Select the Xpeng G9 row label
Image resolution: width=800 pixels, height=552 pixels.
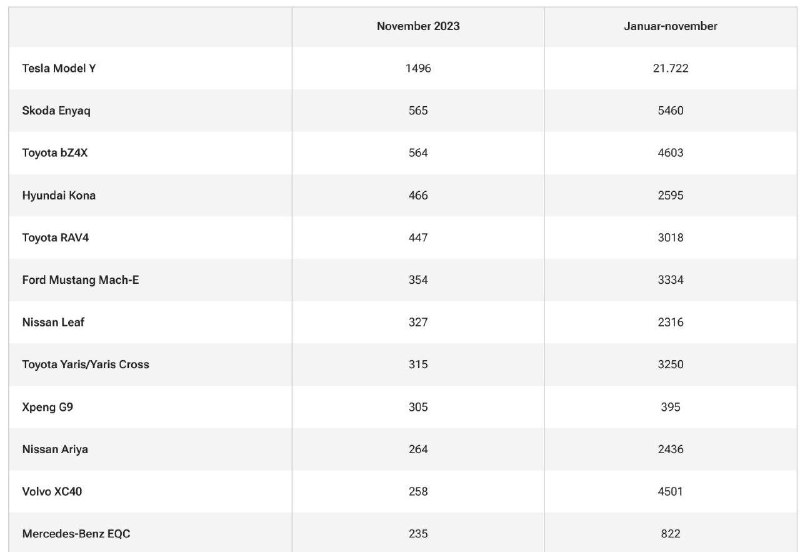[47, 407]
